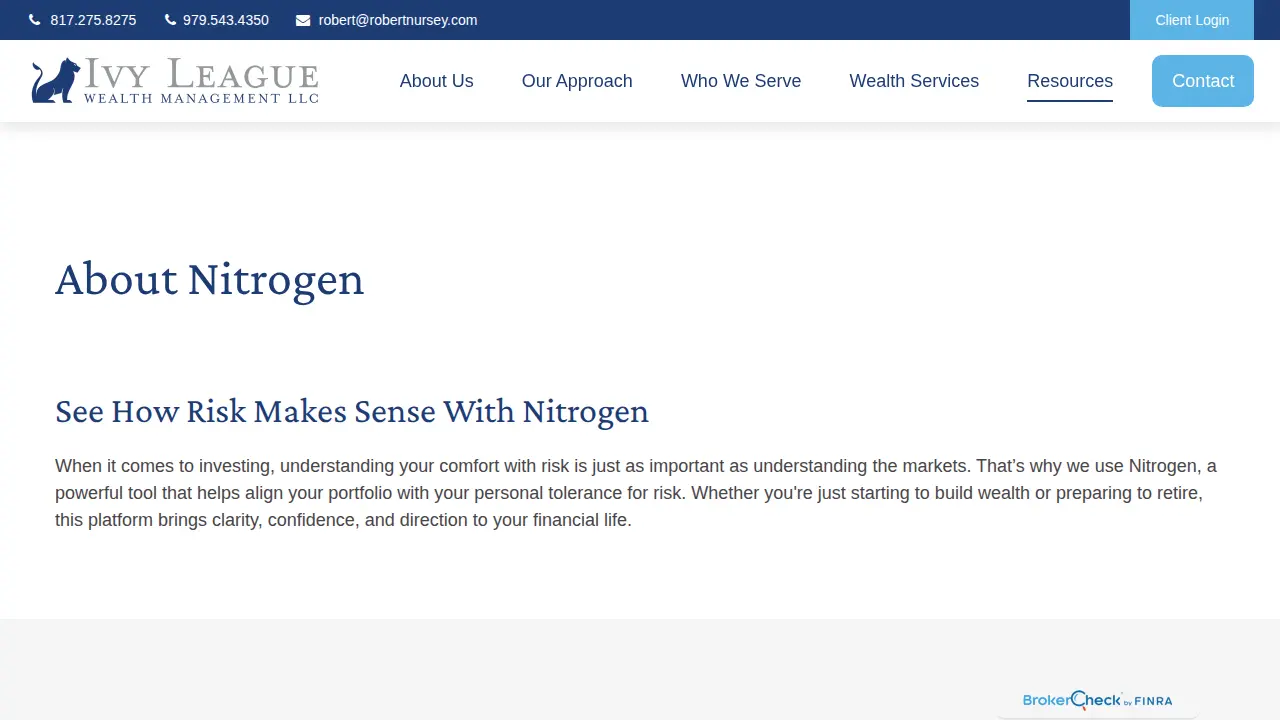This screenshot has height=720, width=1280.
Task: Click the See How Risk Makes Sense heading
Action: (352, 411)
